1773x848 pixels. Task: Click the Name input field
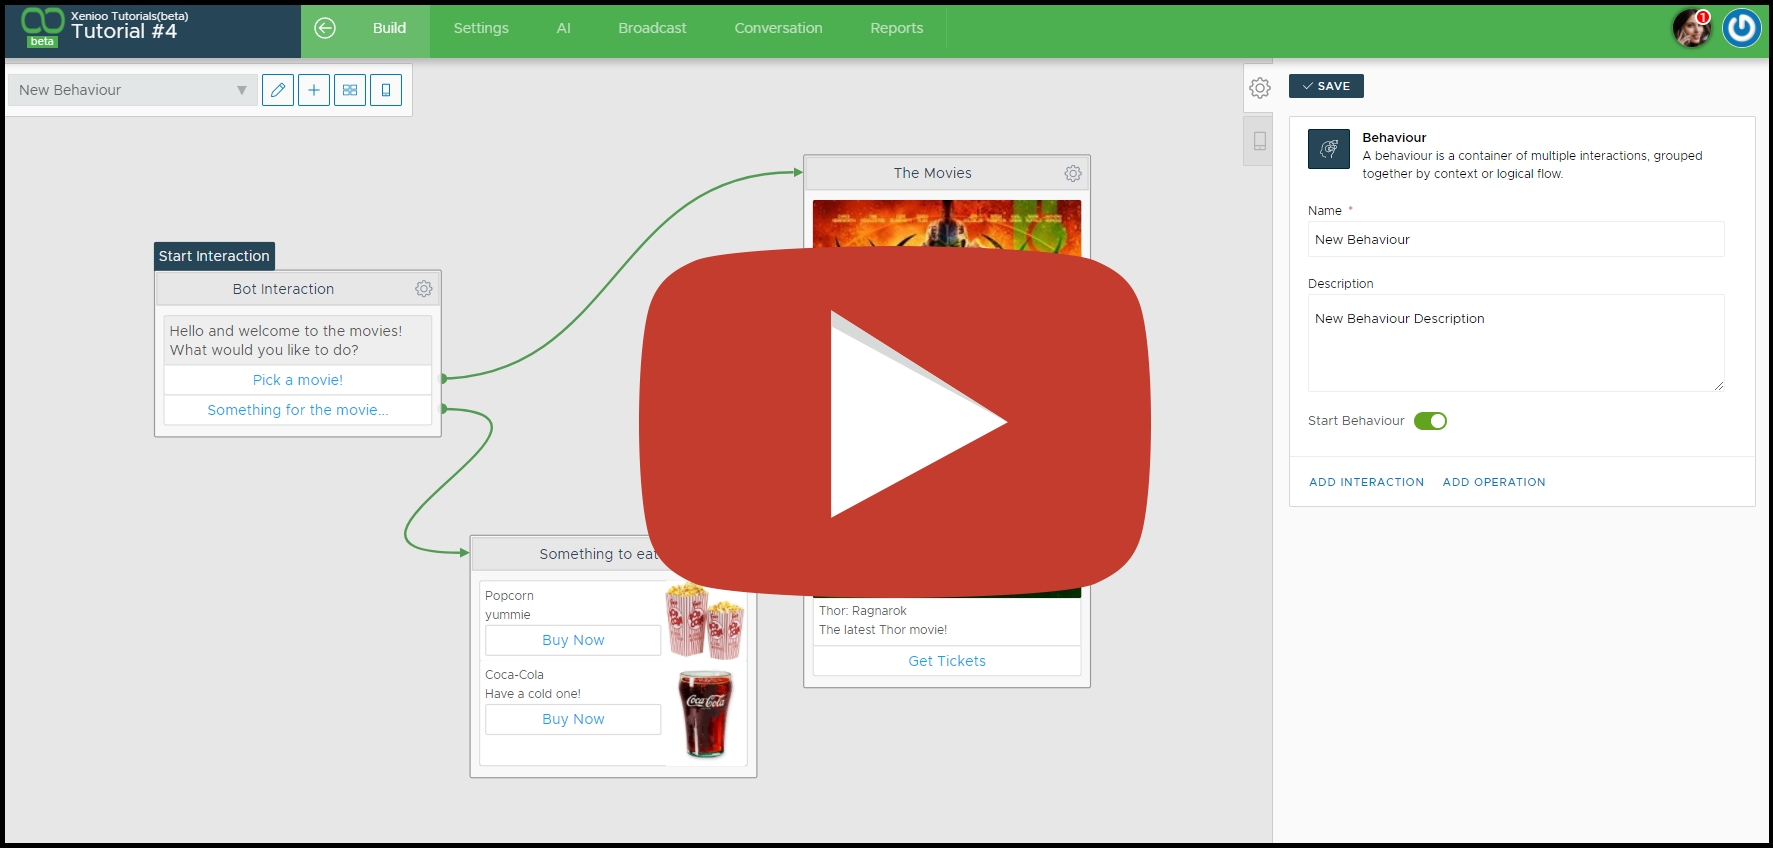(1516, 239)
